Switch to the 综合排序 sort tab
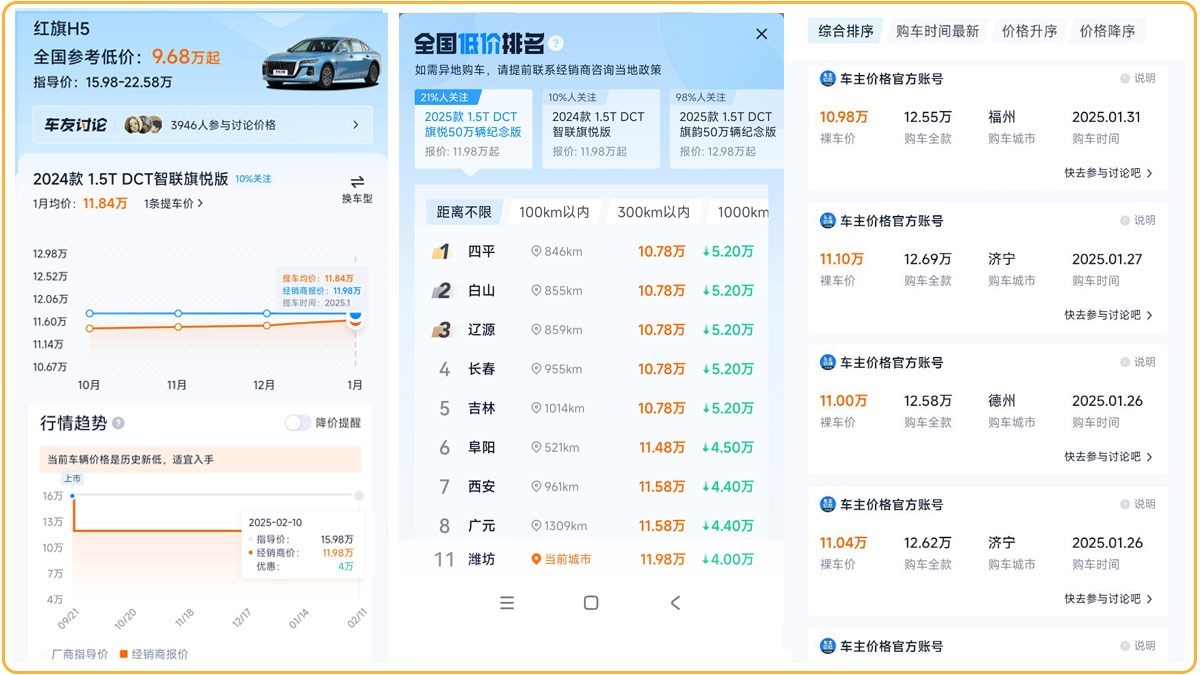Image resolution: width=1200 pixels, height=675 pixels. 845,31
